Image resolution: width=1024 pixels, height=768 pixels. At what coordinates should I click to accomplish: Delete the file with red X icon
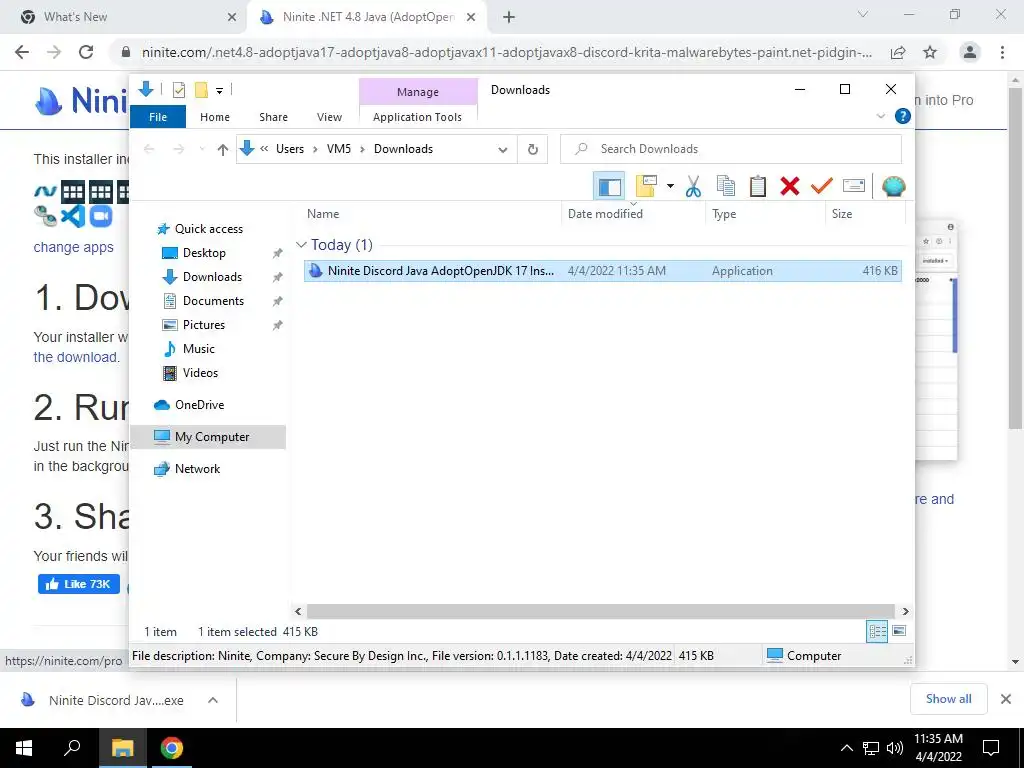coord(790,186)
